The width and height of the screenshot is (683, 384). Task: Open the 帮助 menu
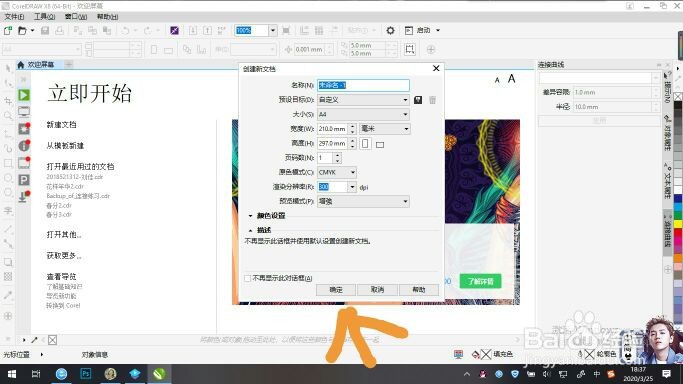coord(107,17)
